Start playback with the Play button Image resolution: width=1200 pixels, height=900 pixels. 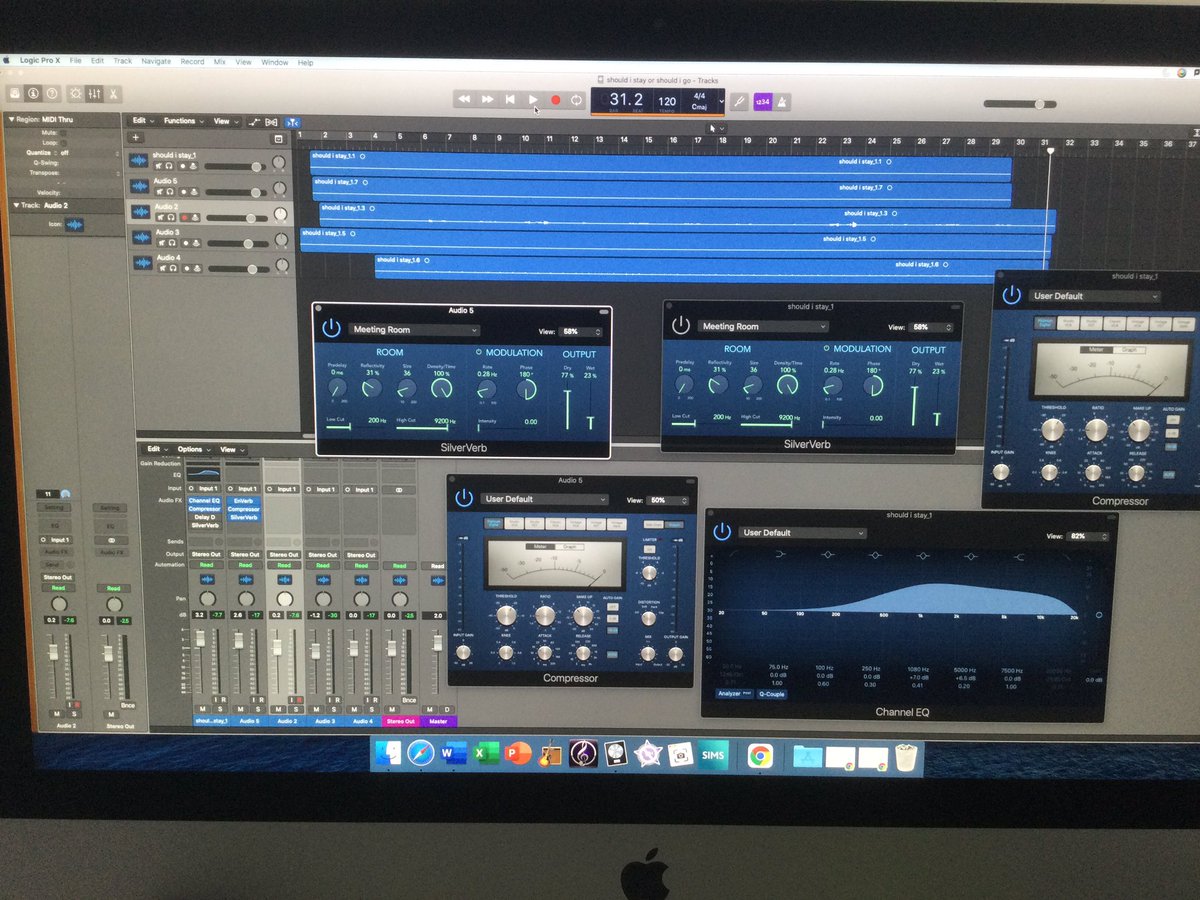[x=533, y=100]
